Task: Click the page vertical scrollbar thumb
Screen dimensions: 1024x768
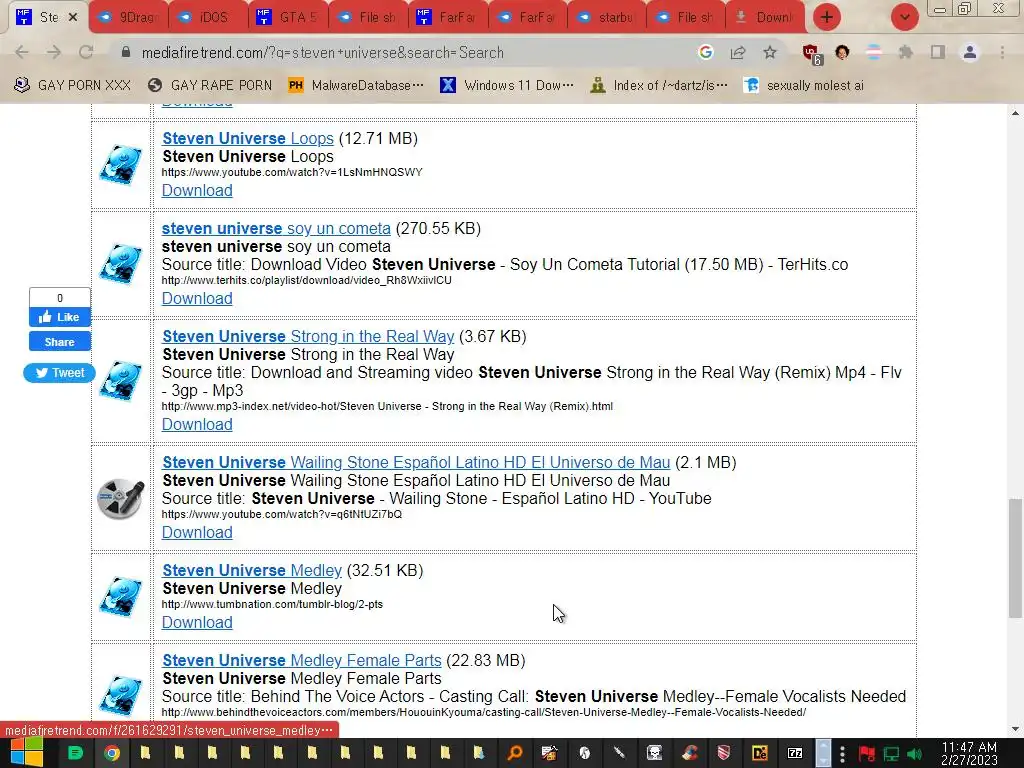Action: point(1015,558)
